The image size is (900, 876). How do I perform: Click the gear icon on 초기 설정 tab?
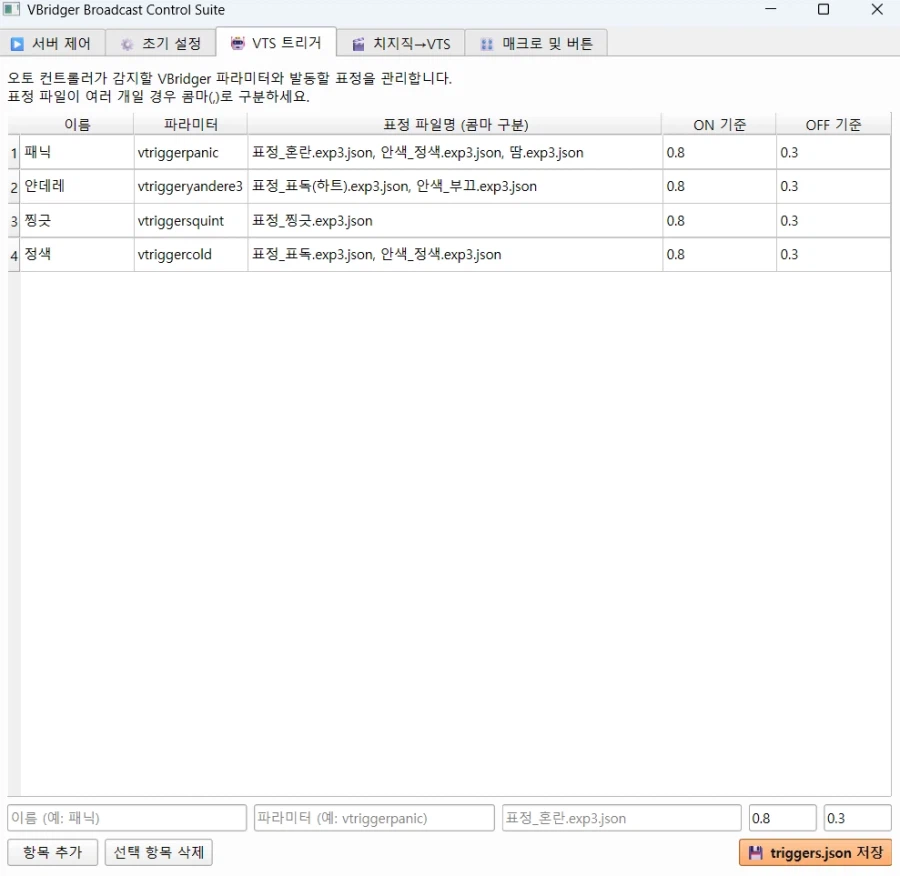tap(126, 43)
